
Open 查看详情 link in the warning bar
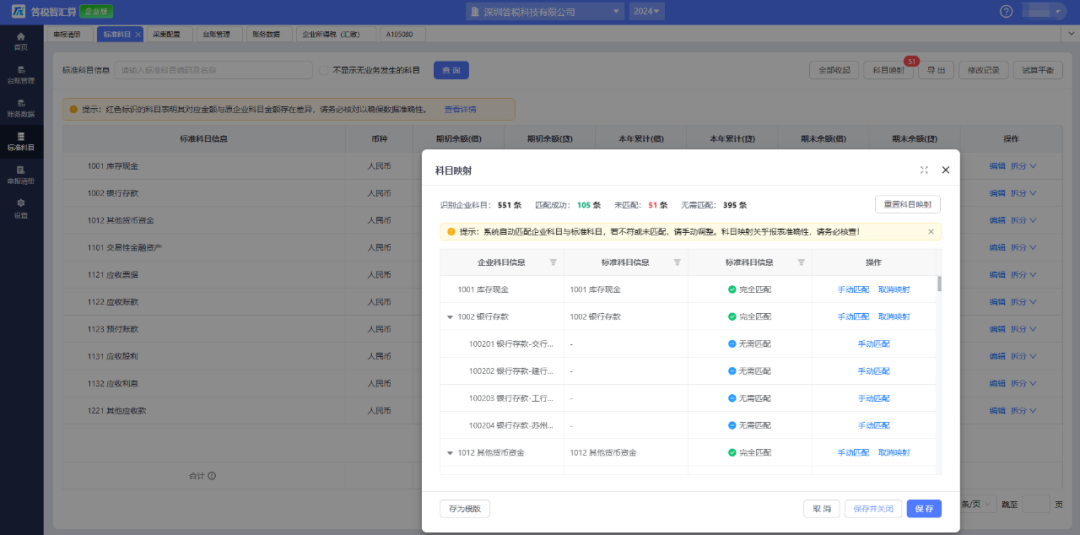coord(460,109)
